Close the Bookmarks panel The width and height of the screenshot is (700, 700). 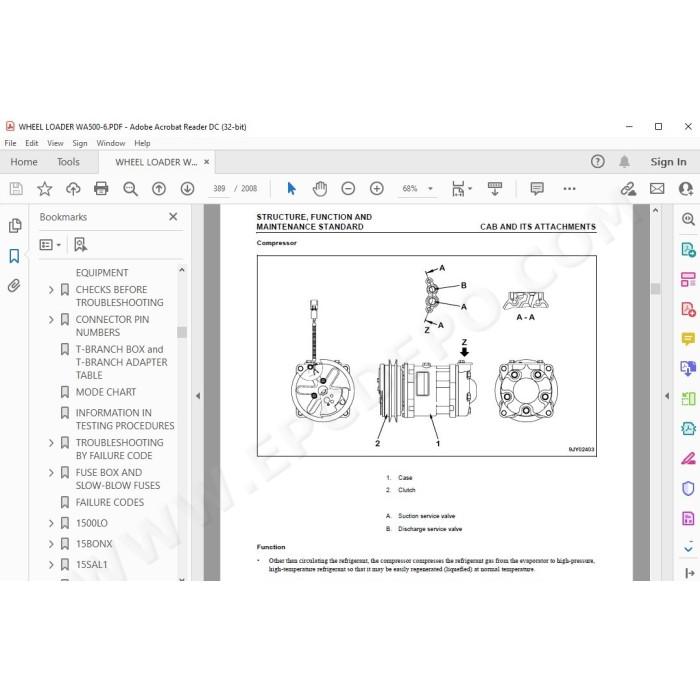173,217
